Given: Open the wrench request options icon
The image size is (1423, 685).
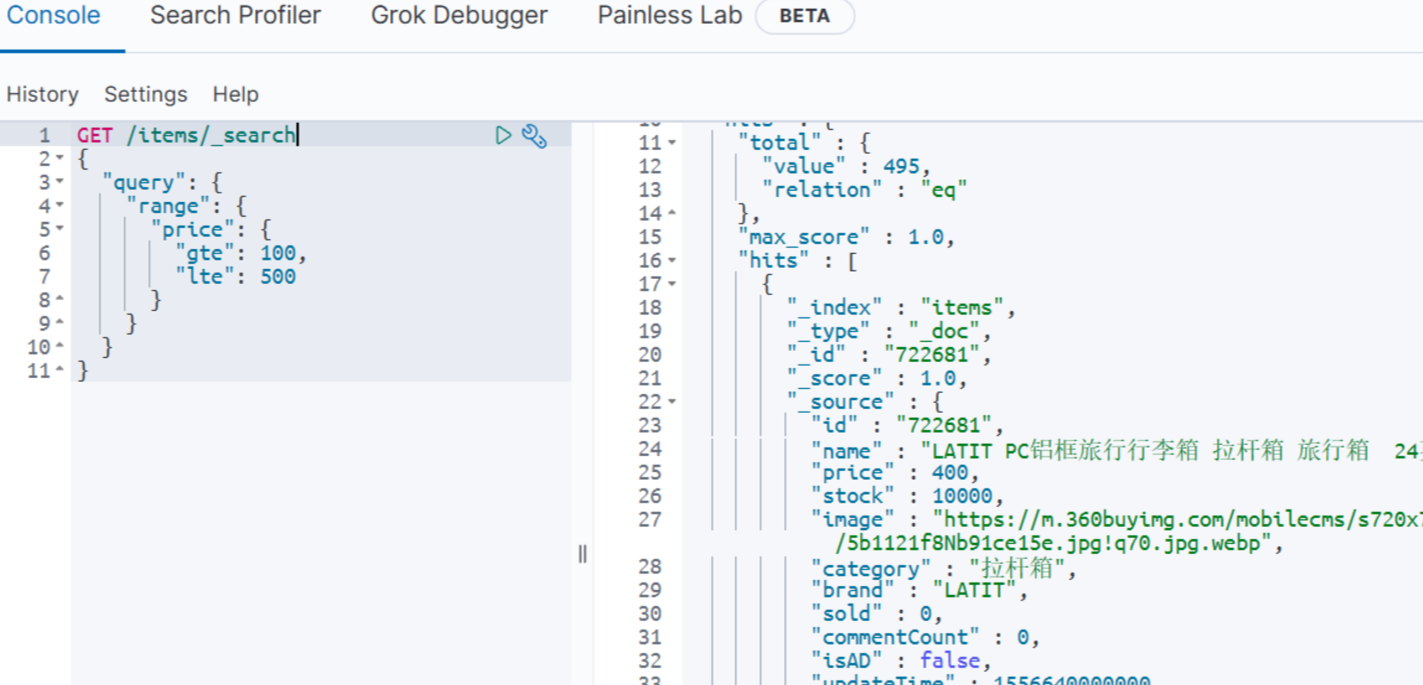Looking at the screenshot, I should click(535, 136).
